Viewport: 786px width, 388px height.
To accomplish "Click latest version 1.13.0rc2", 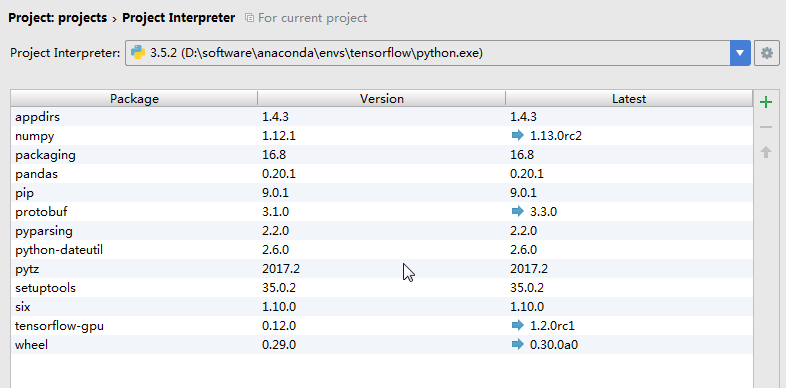I will (x=555, y=136).
